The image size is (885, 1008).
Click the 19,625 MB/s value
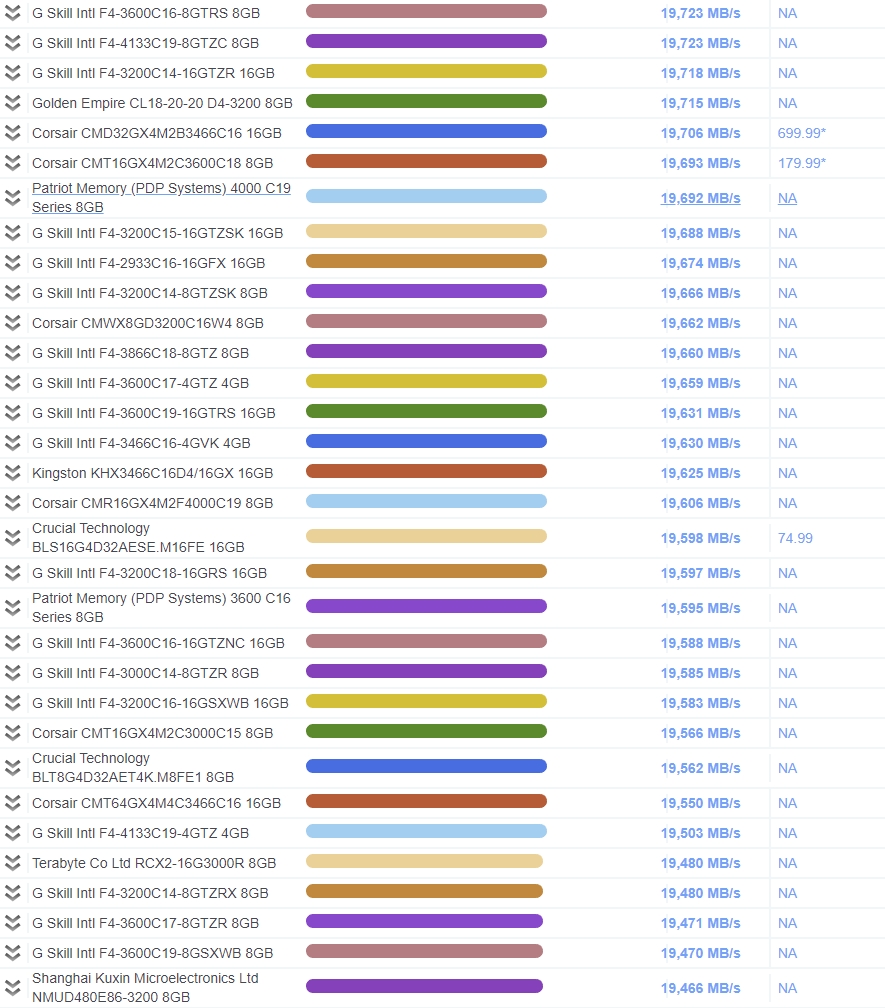click(701, 473)
